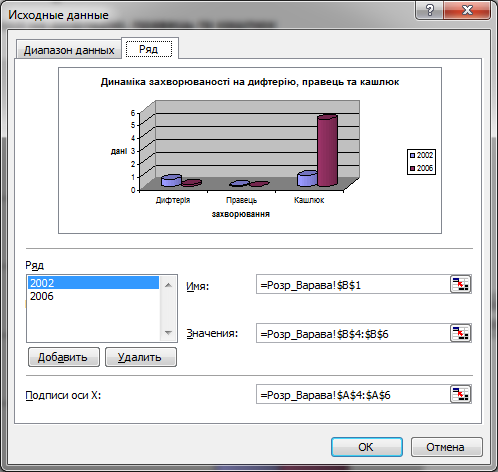Click into the Имя input field
498x472 pixels.
pyautogui.click(x=353, y=284)
